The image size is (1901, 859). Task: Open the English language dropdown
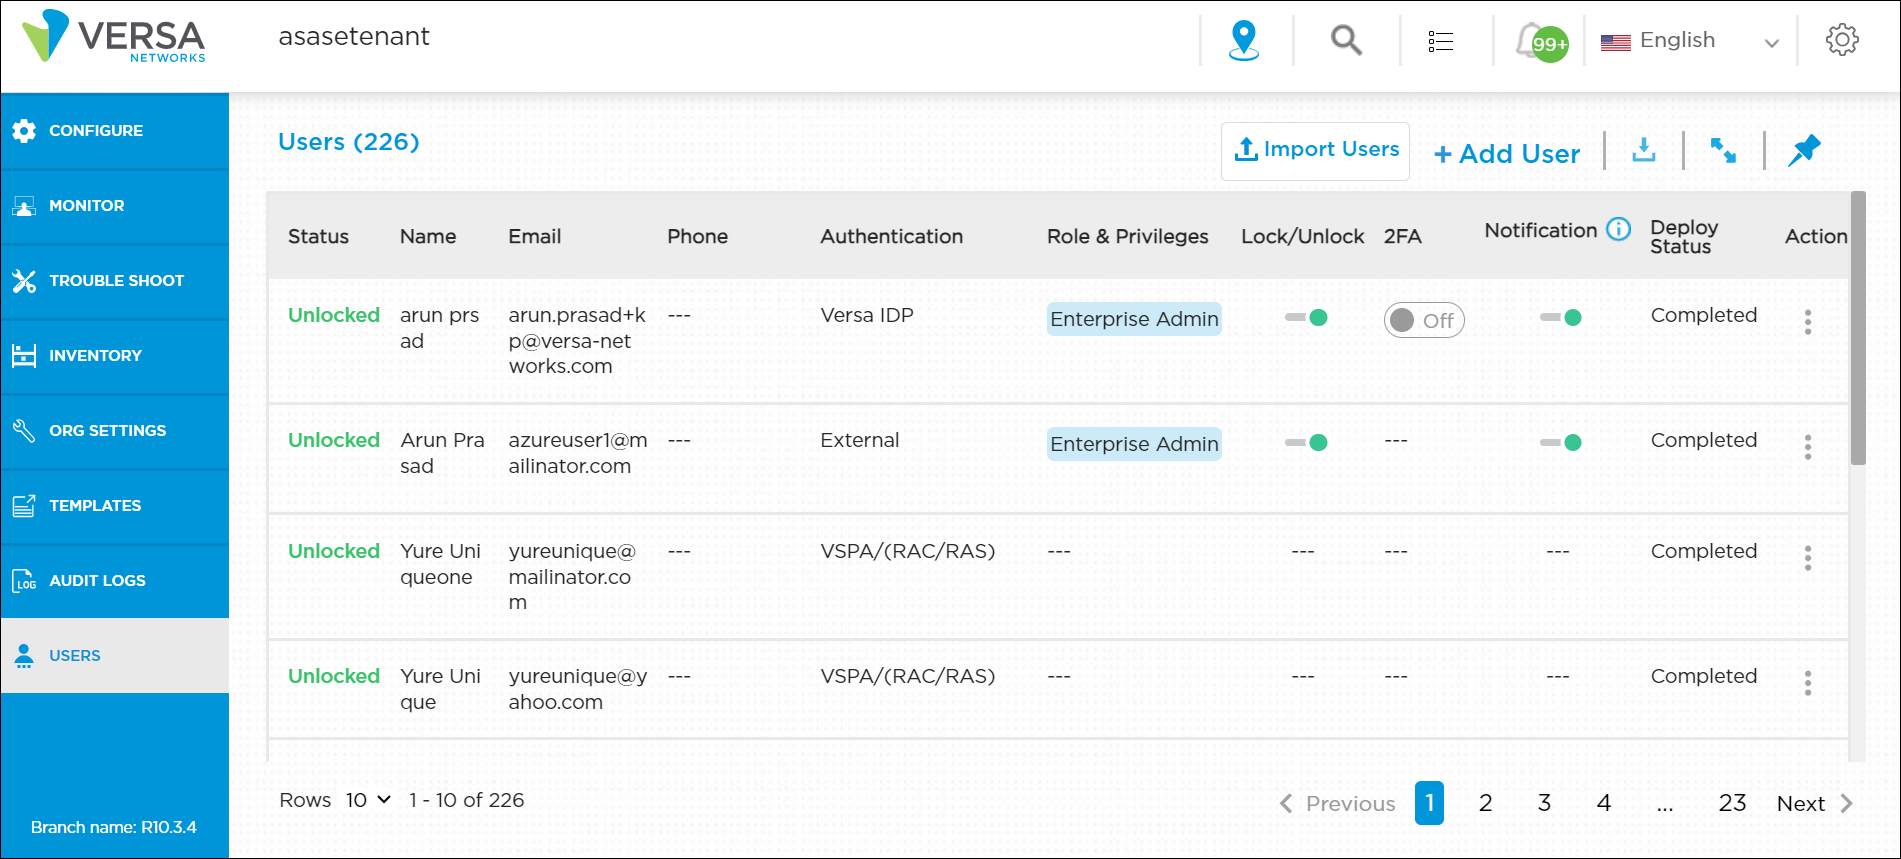point(1690,41)
